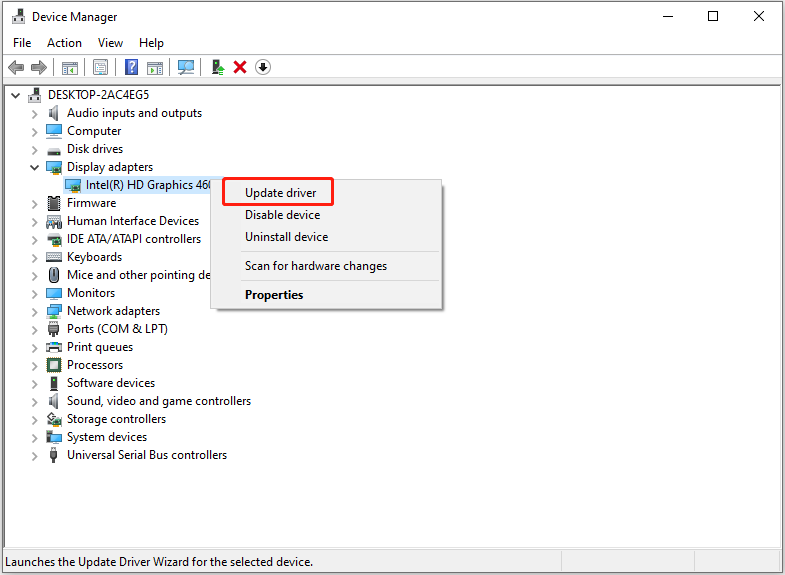Screen dimensions: 785x575
Task: Minimize the Device Manager window
Action: click(x=667, y=16)
